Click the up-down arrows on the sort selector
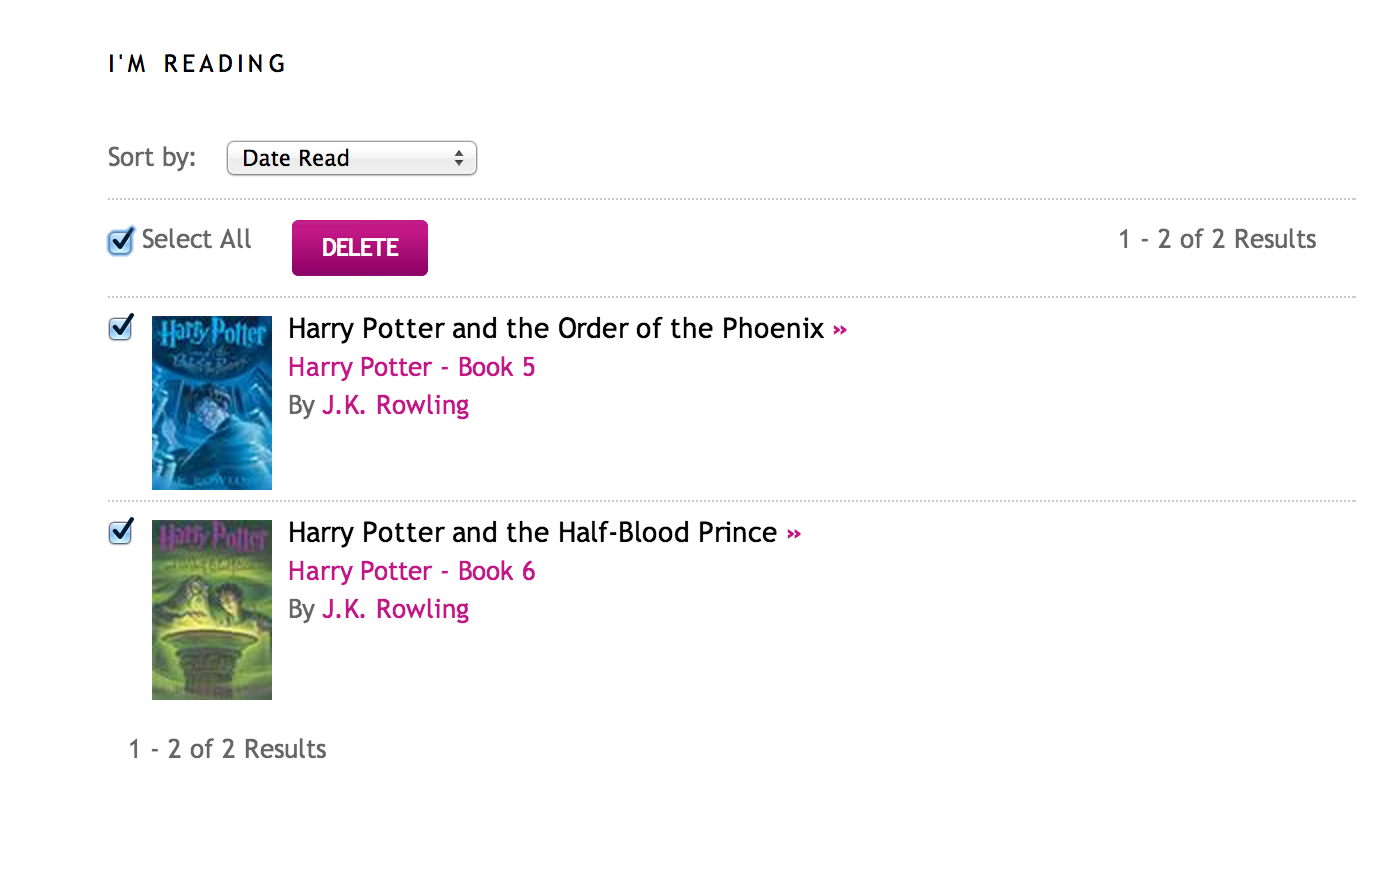 (459, 158)
